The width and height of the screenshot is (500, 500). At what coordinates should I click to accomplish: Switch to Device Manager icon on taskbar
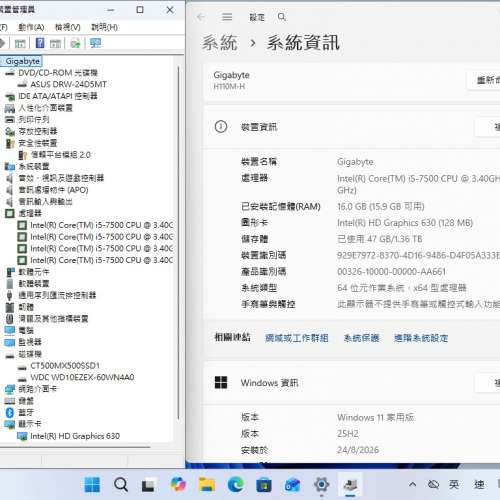coord(350,484)
